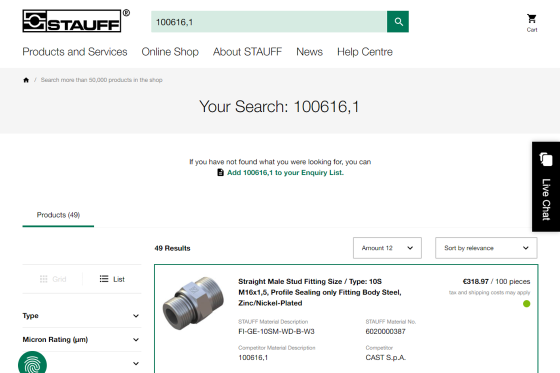Switch to List view
This screenshot has height=373, width=560.
pyautogui.click(x=112, y=279)
